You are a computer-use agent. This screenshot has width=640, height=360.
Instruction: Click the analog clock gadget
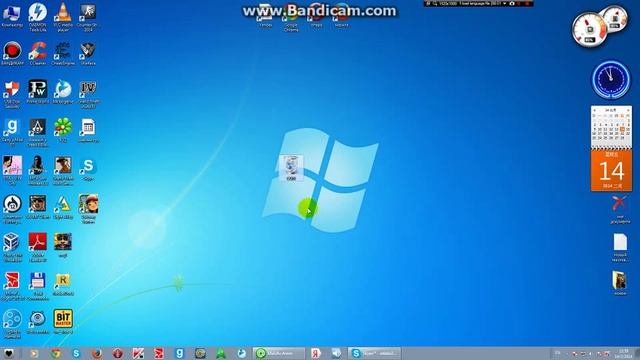coord(611,80)
